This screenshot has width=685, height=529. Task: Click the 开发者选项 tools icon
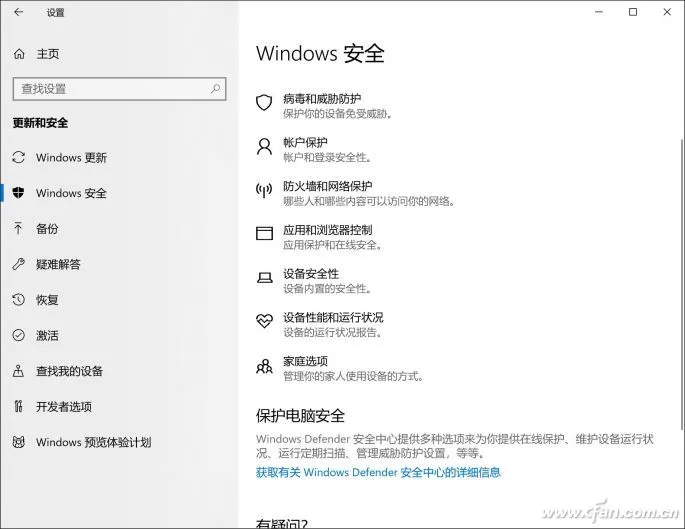(x=18, y=406)
